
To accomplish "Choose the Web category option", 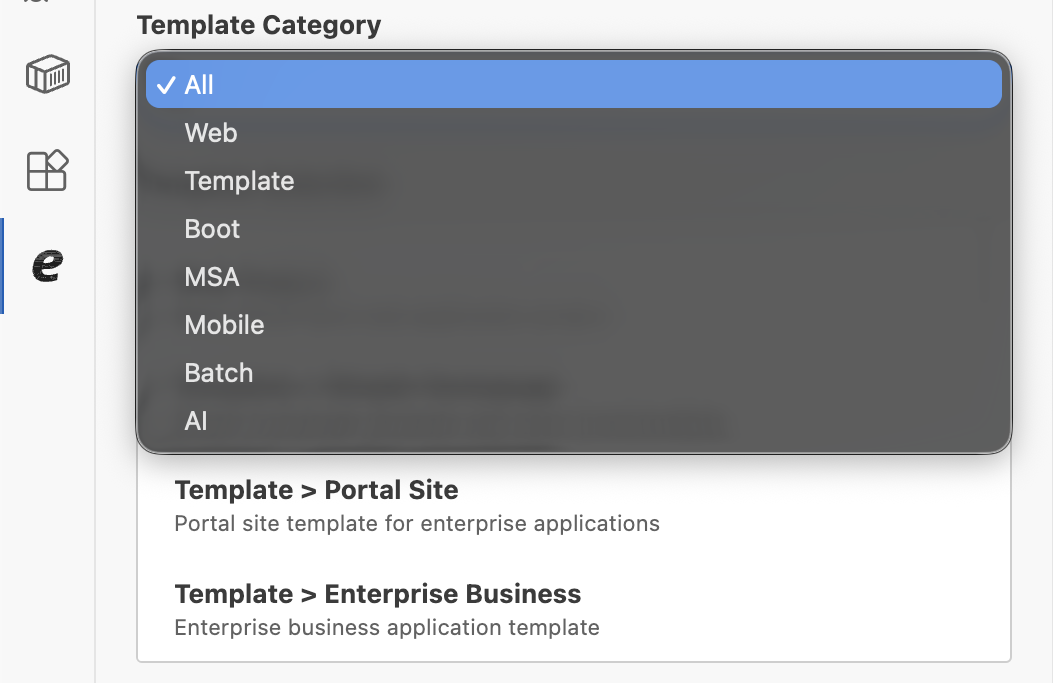I will pyautogui.click(x=211, y=133).
